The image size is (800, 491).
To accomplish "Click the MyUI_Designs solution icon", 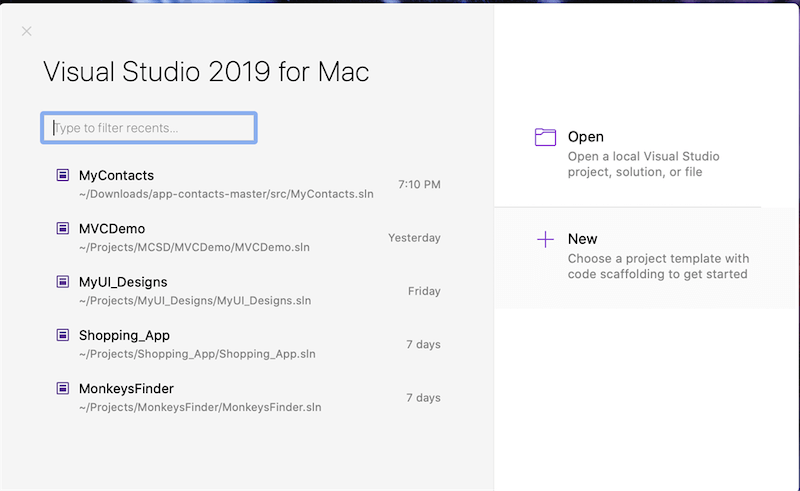I will click(x=63, y=282).
